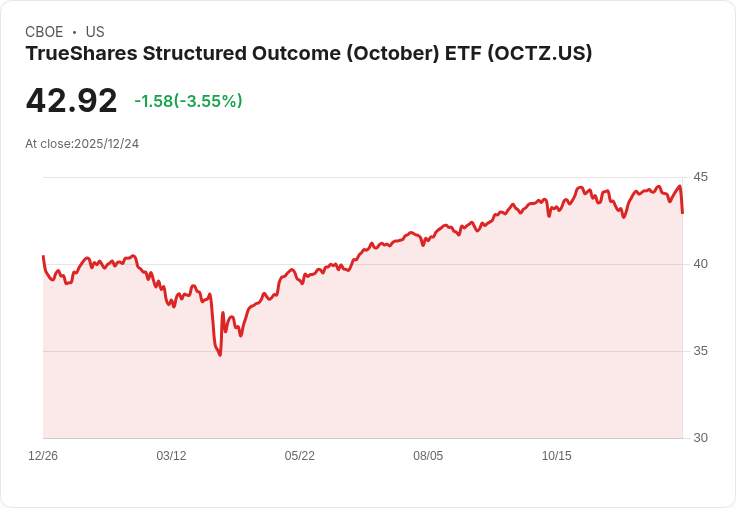Select the 05/22 date axis label

(299, 455)
